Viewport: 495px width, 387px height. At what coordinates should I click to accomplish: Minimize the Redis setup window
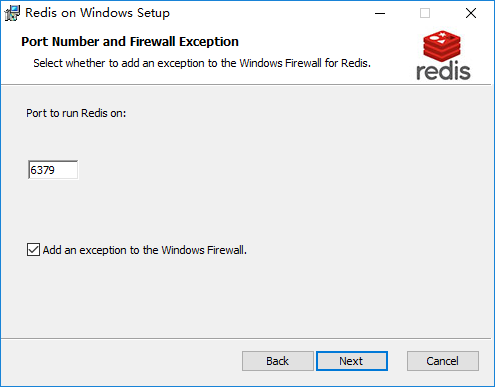click(x=380, y=13)
